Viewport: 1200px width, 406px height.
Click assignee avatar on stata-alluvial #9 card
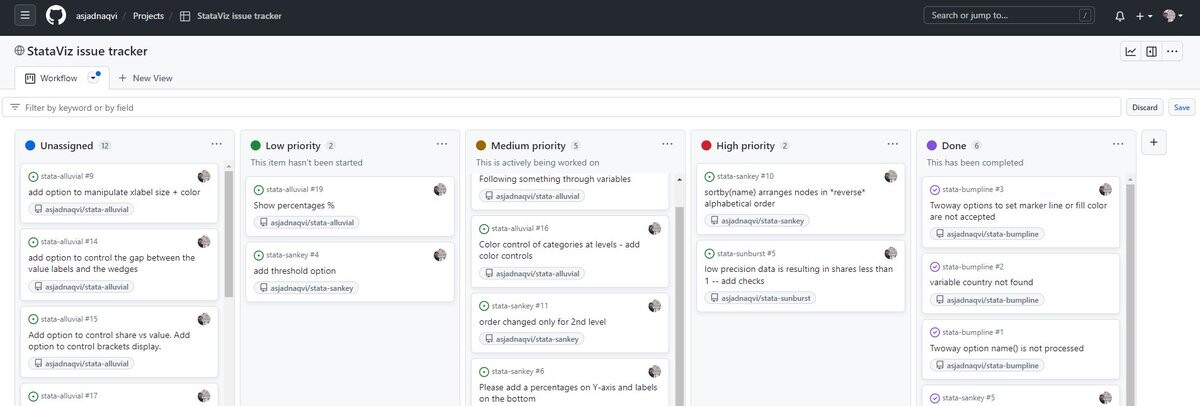coord(204,176)
